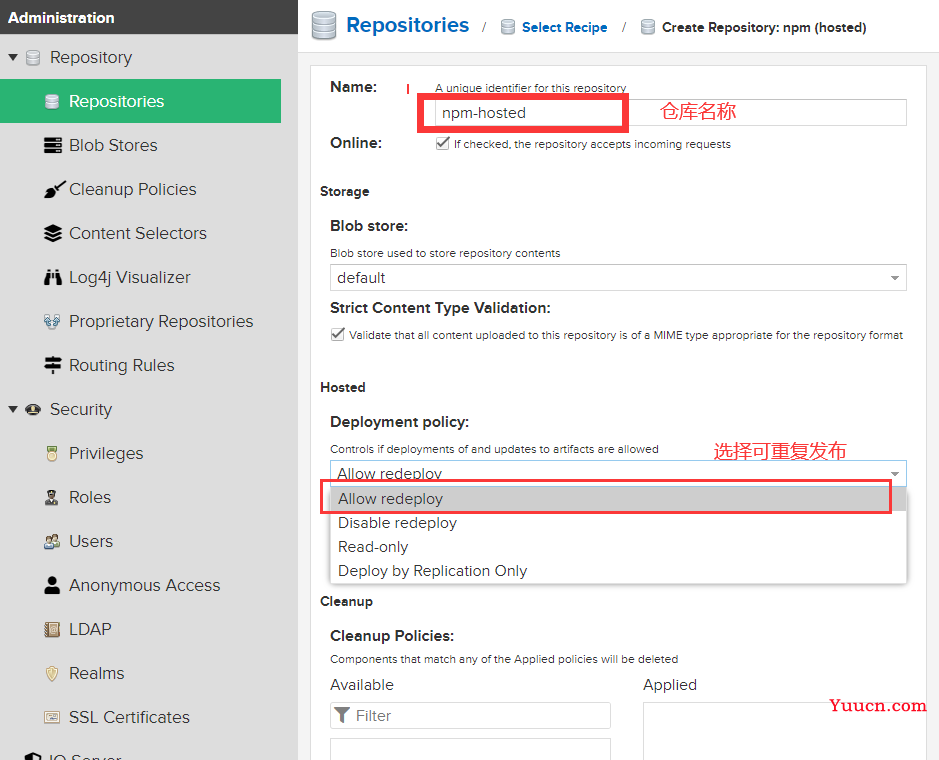Click the Routing Rules signpost icon
939x760 pixels.
(53, 365)
